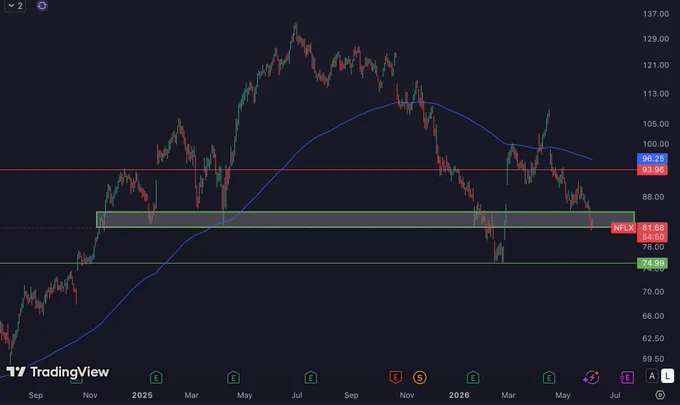Click the 105.00 price axis label
The height and width of the screenshot is (405, 680).
click(656, 124)
